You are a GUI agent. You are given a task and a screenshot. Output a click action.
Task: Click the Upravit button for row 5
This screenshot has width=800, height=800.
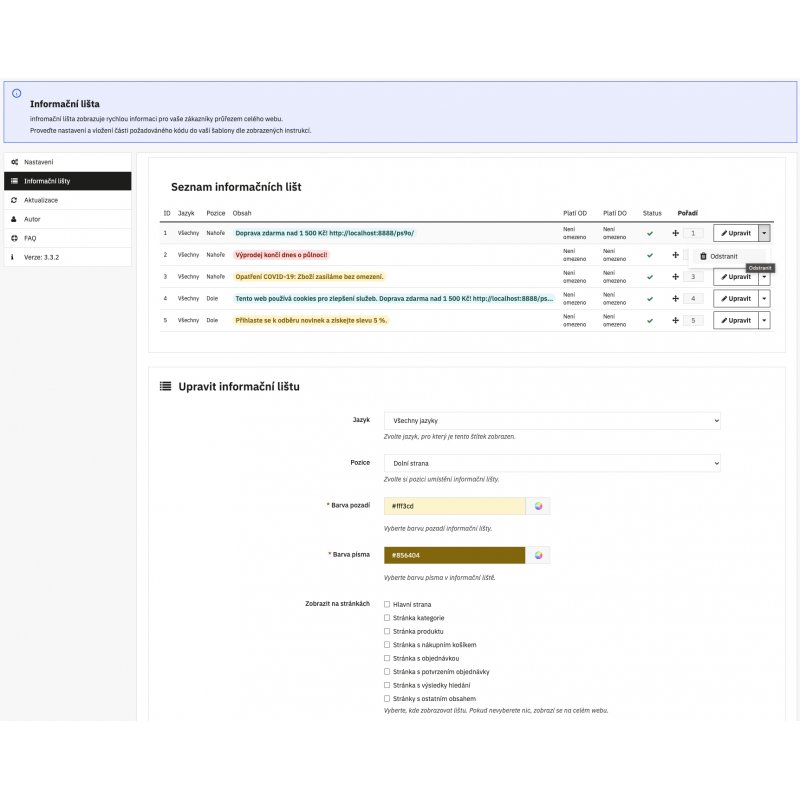click(x=735, y=321)
